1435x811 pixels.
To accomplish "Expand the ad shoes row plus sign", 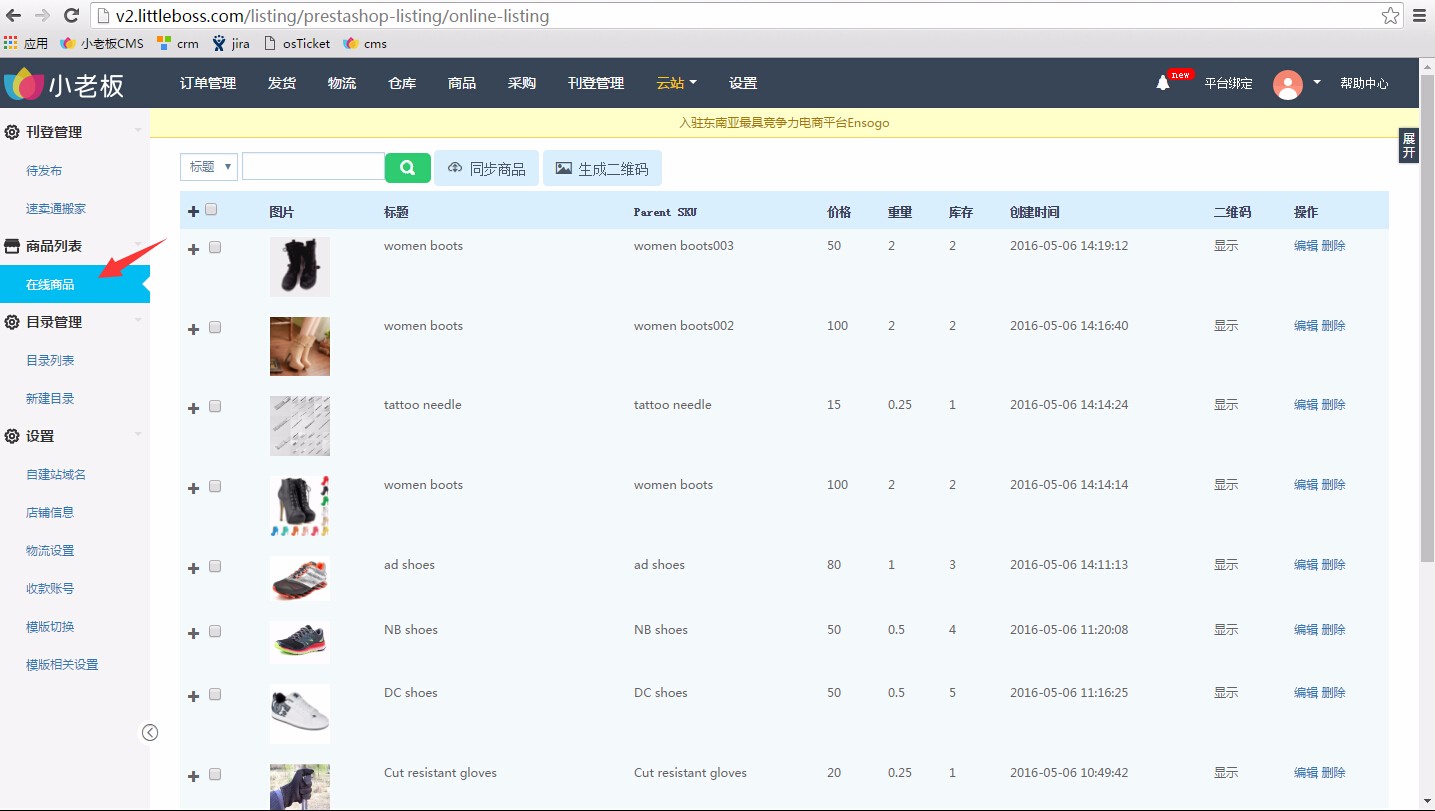I will [x=194, y=568].
